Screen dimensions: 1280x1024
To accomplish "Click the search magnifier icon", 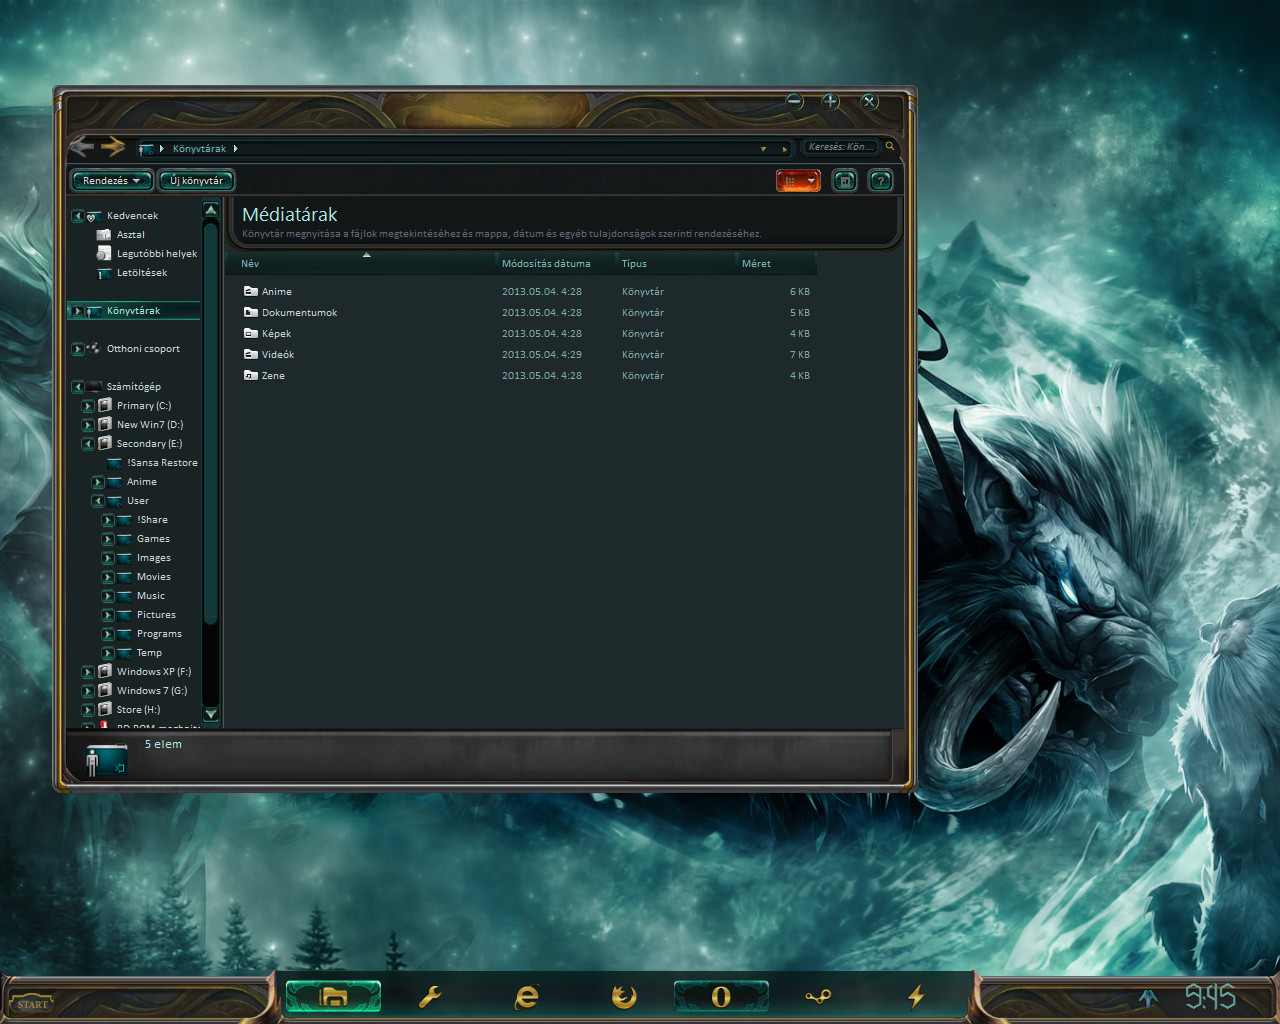I will 890,146.
